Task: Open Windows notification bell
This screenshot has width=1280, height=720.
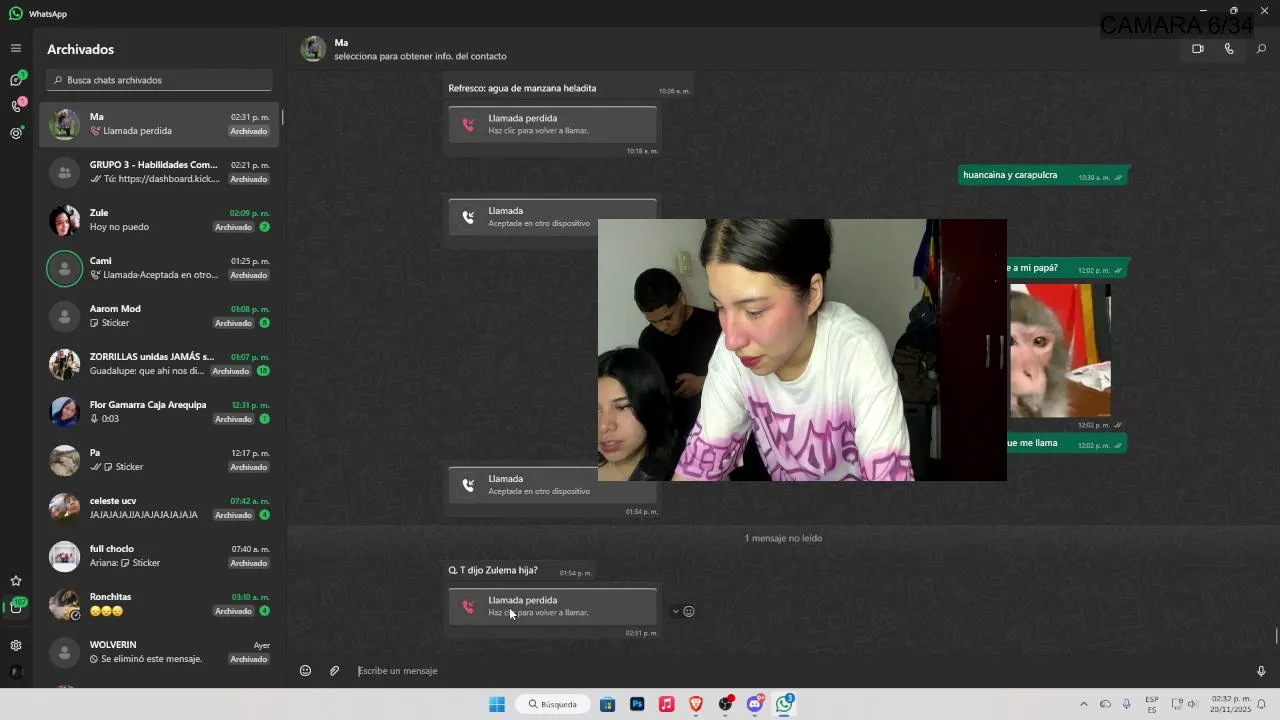Action: pos(1262,704)
